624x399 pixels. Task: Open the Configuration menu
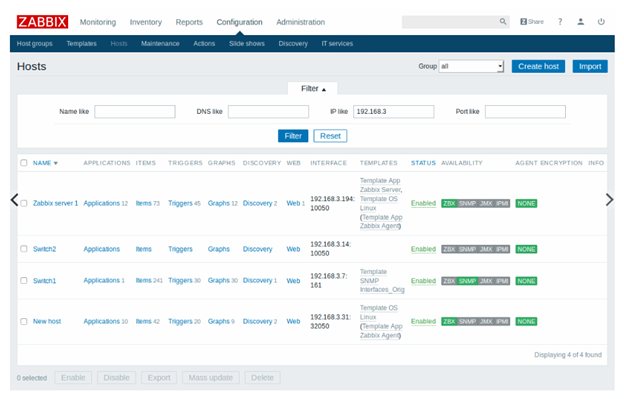[240, 22]
